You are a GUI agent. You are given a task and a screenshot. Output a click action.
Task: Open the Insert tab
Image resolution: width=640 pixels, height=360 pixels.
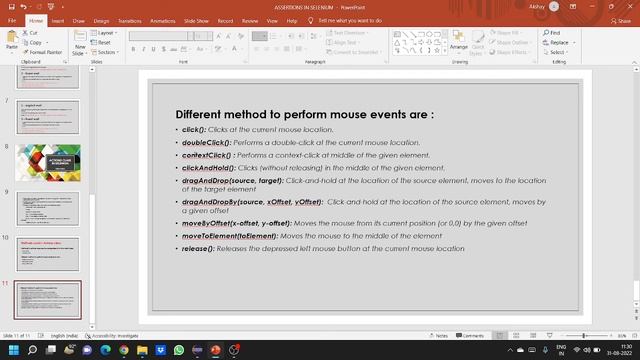(x=58, y=21)
